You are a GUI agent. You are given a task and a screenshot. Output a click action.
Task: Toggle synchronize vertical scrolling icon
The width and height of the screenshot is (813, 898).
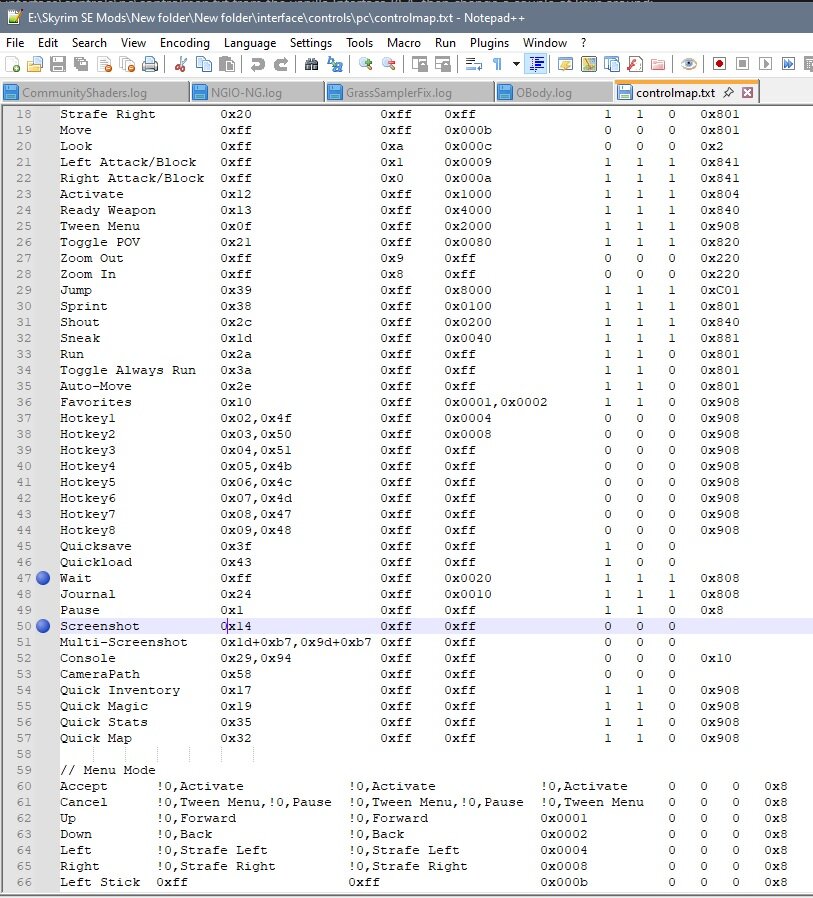[419, 64]
